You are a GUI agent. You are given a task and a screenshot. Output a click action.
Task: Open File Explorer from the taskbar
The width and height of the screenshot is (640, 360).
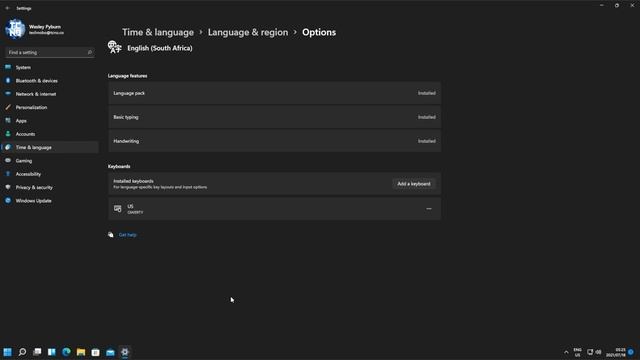tap(81, 352)
